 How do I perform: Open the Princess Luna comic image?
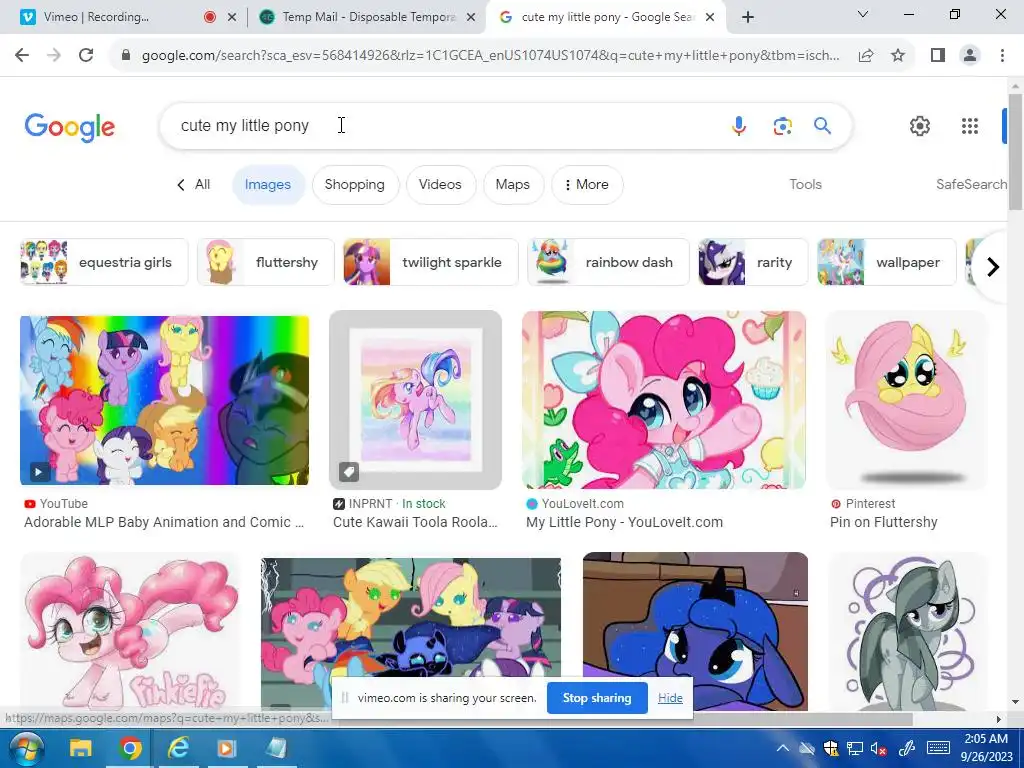pyautogui.click(x=696, y=631)
